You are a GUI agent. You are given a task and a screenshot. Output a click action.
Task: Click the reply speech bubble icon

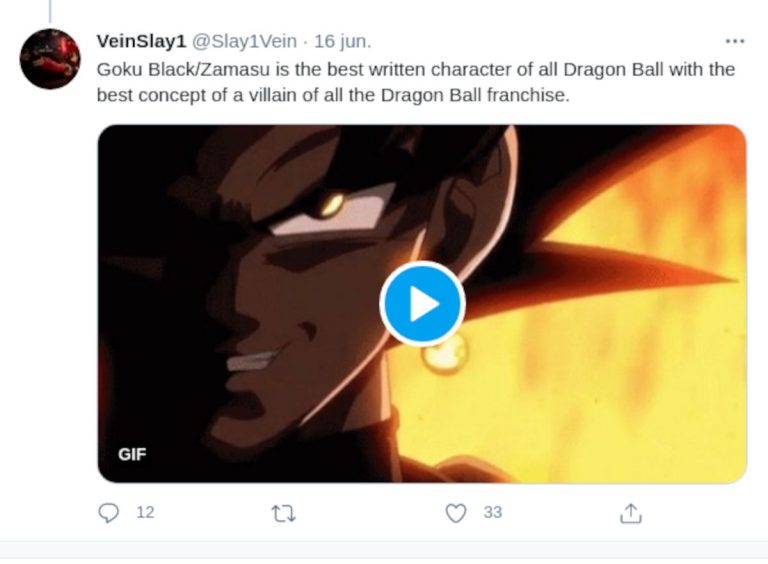point(109,513)
